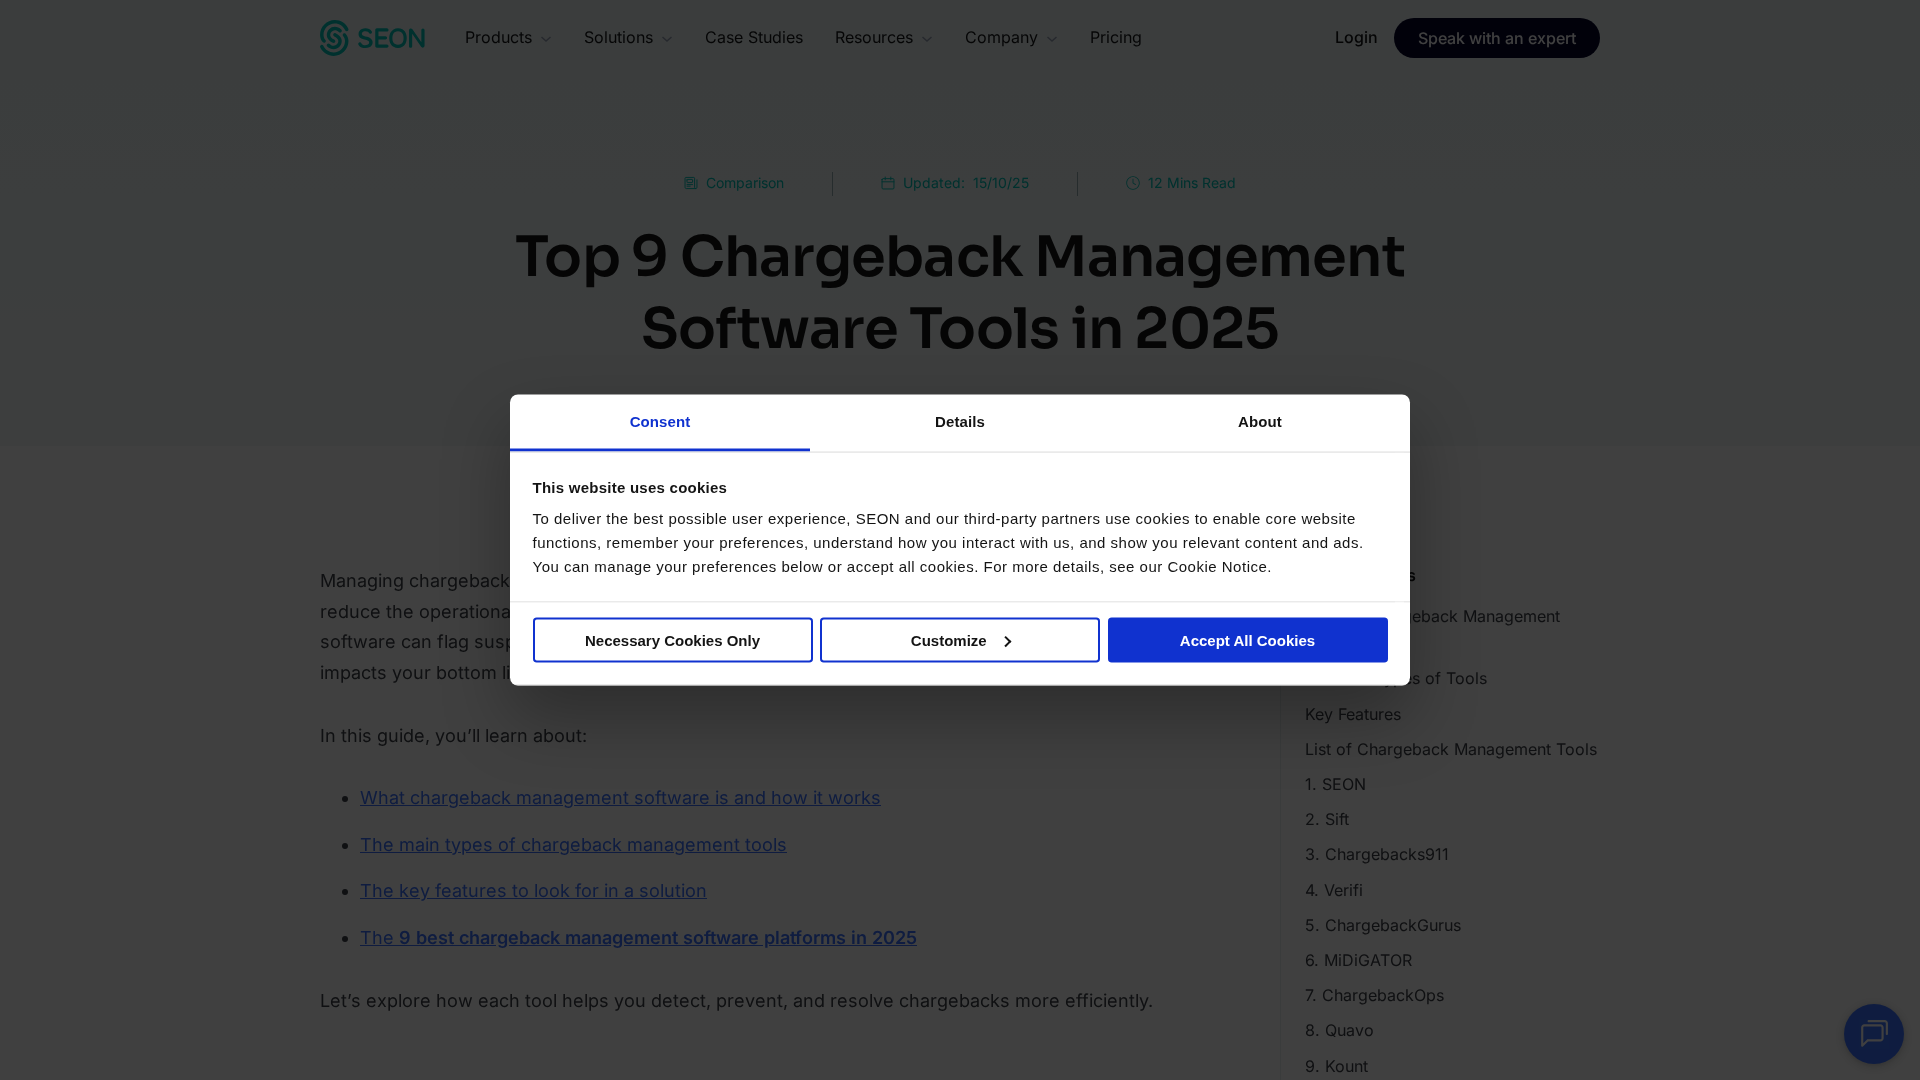Click the calendar icon beside Updated
Viewport: 1920px width, 1080px height.
(x=887, y=183)
